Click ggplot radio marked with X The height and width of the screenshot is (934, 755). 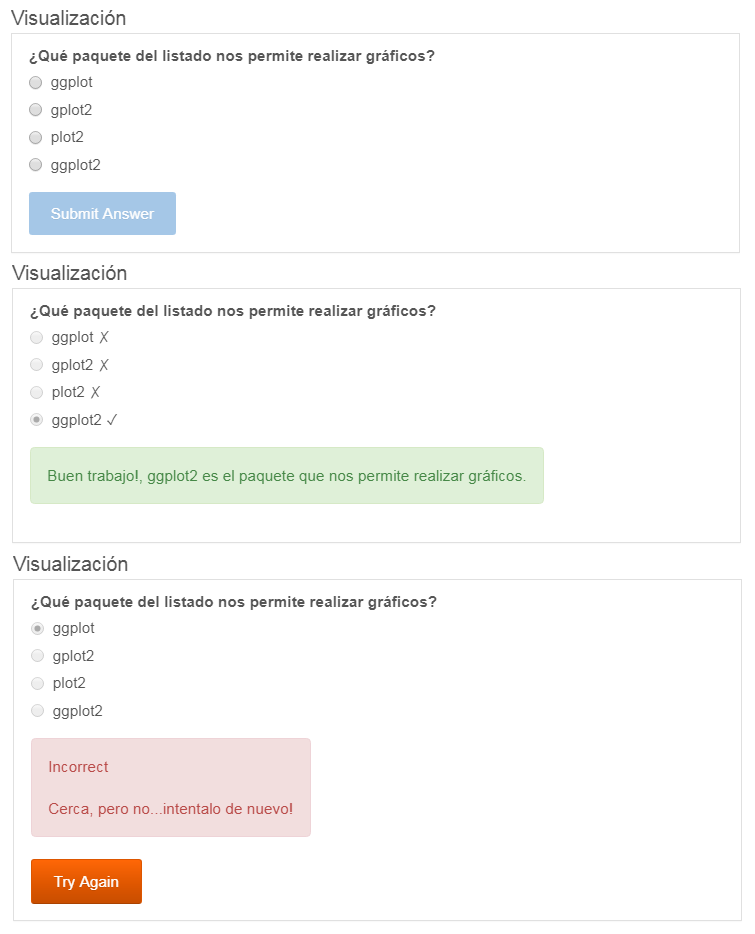[36, 337]
